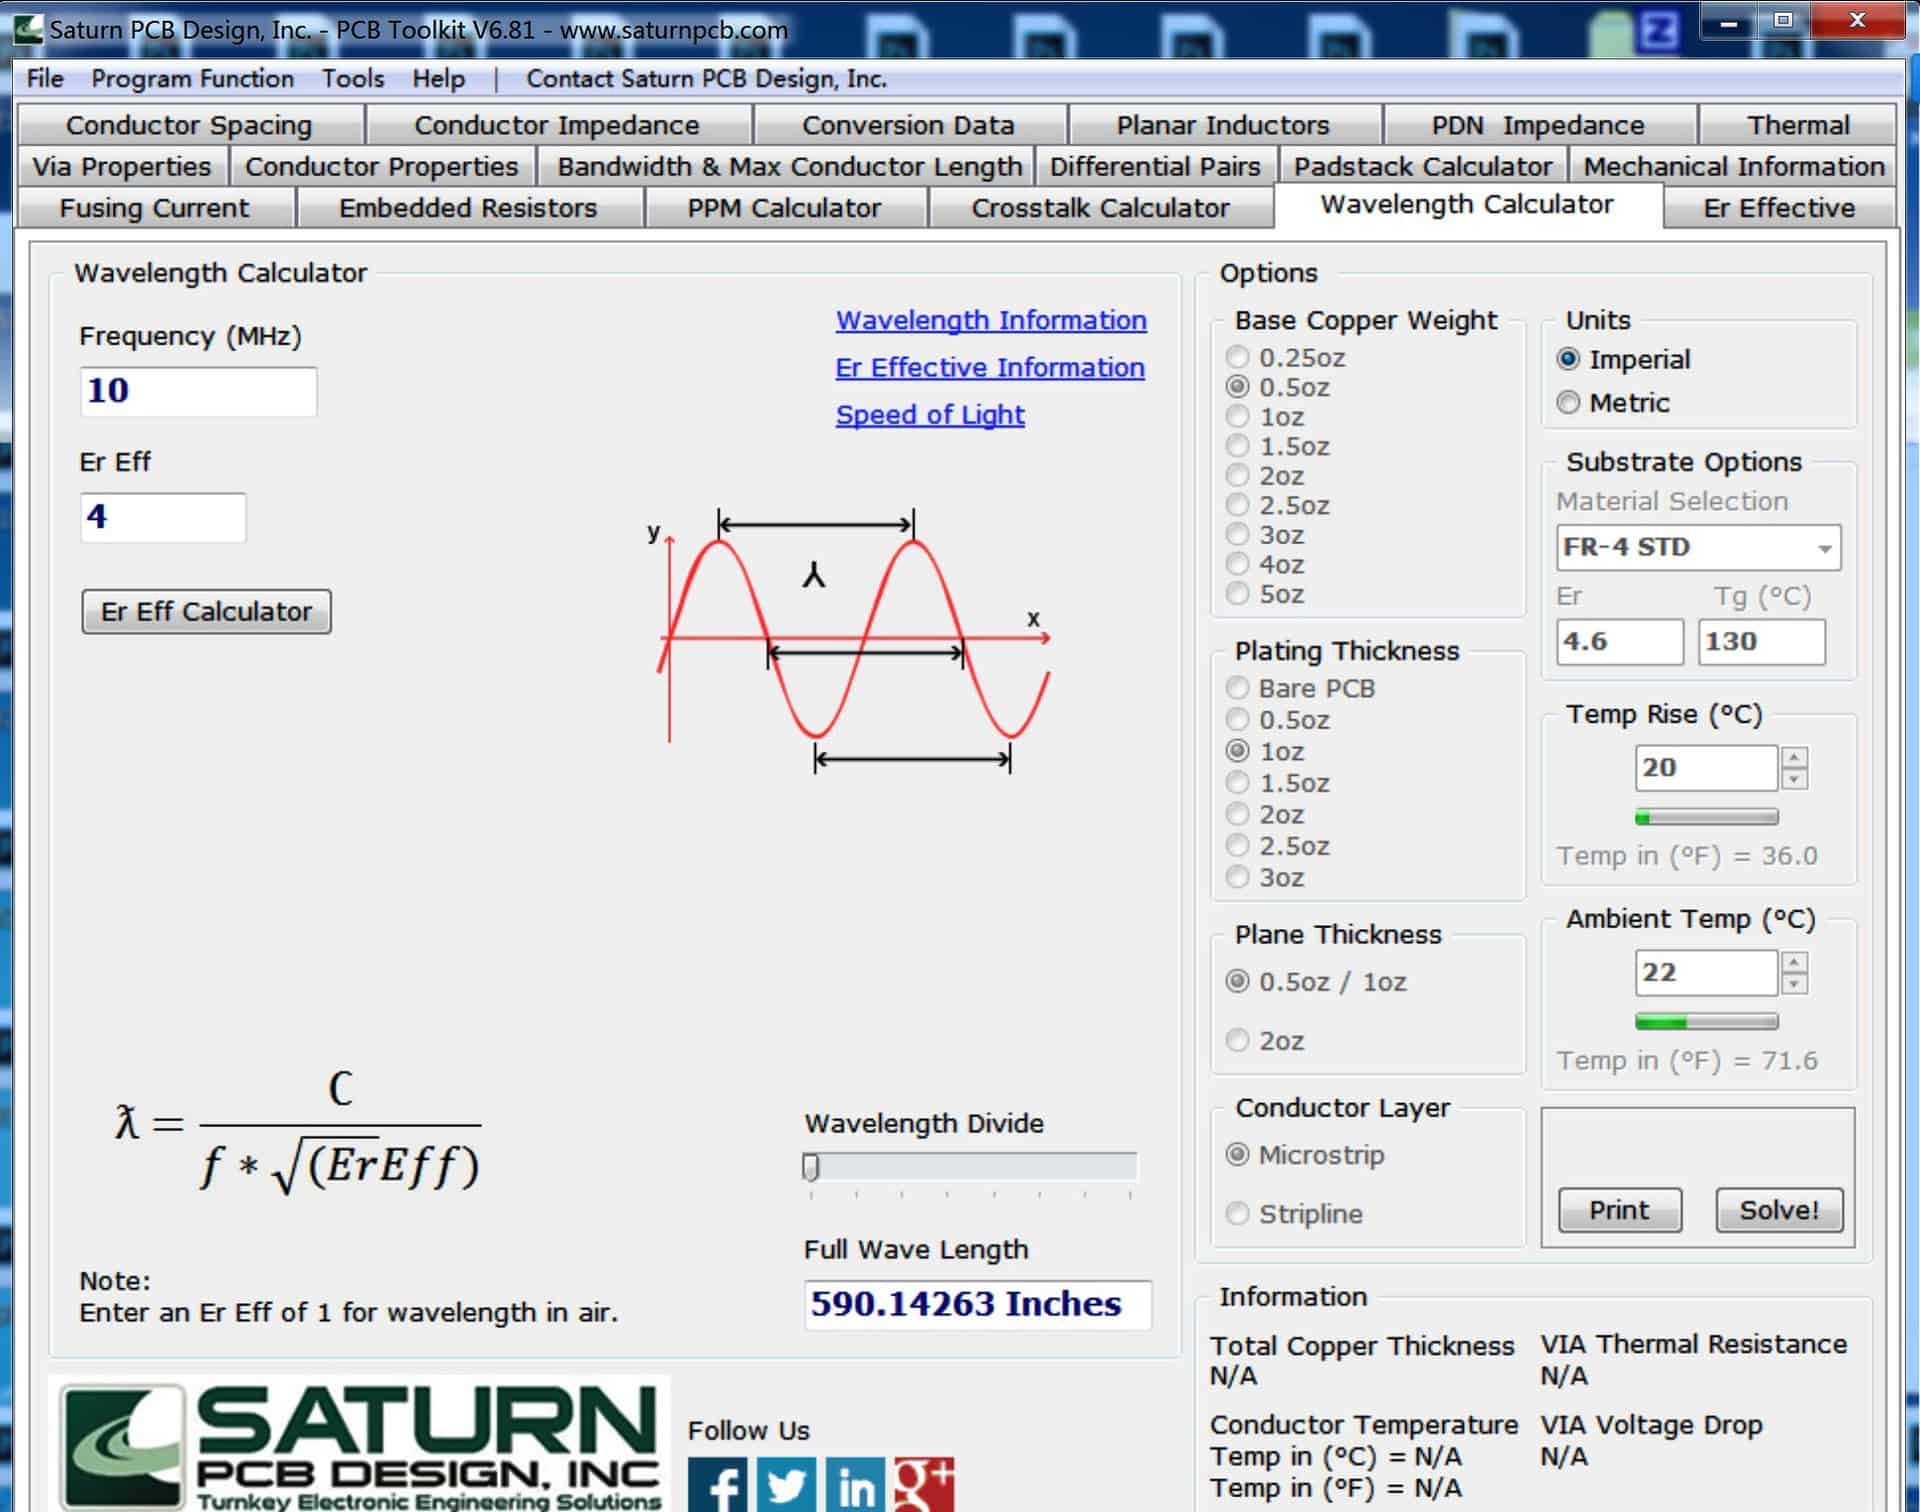Open the Program Function menu
Image resolution: width=1920 pixels, height=1512 pixels.
click(x=192, y=79)
